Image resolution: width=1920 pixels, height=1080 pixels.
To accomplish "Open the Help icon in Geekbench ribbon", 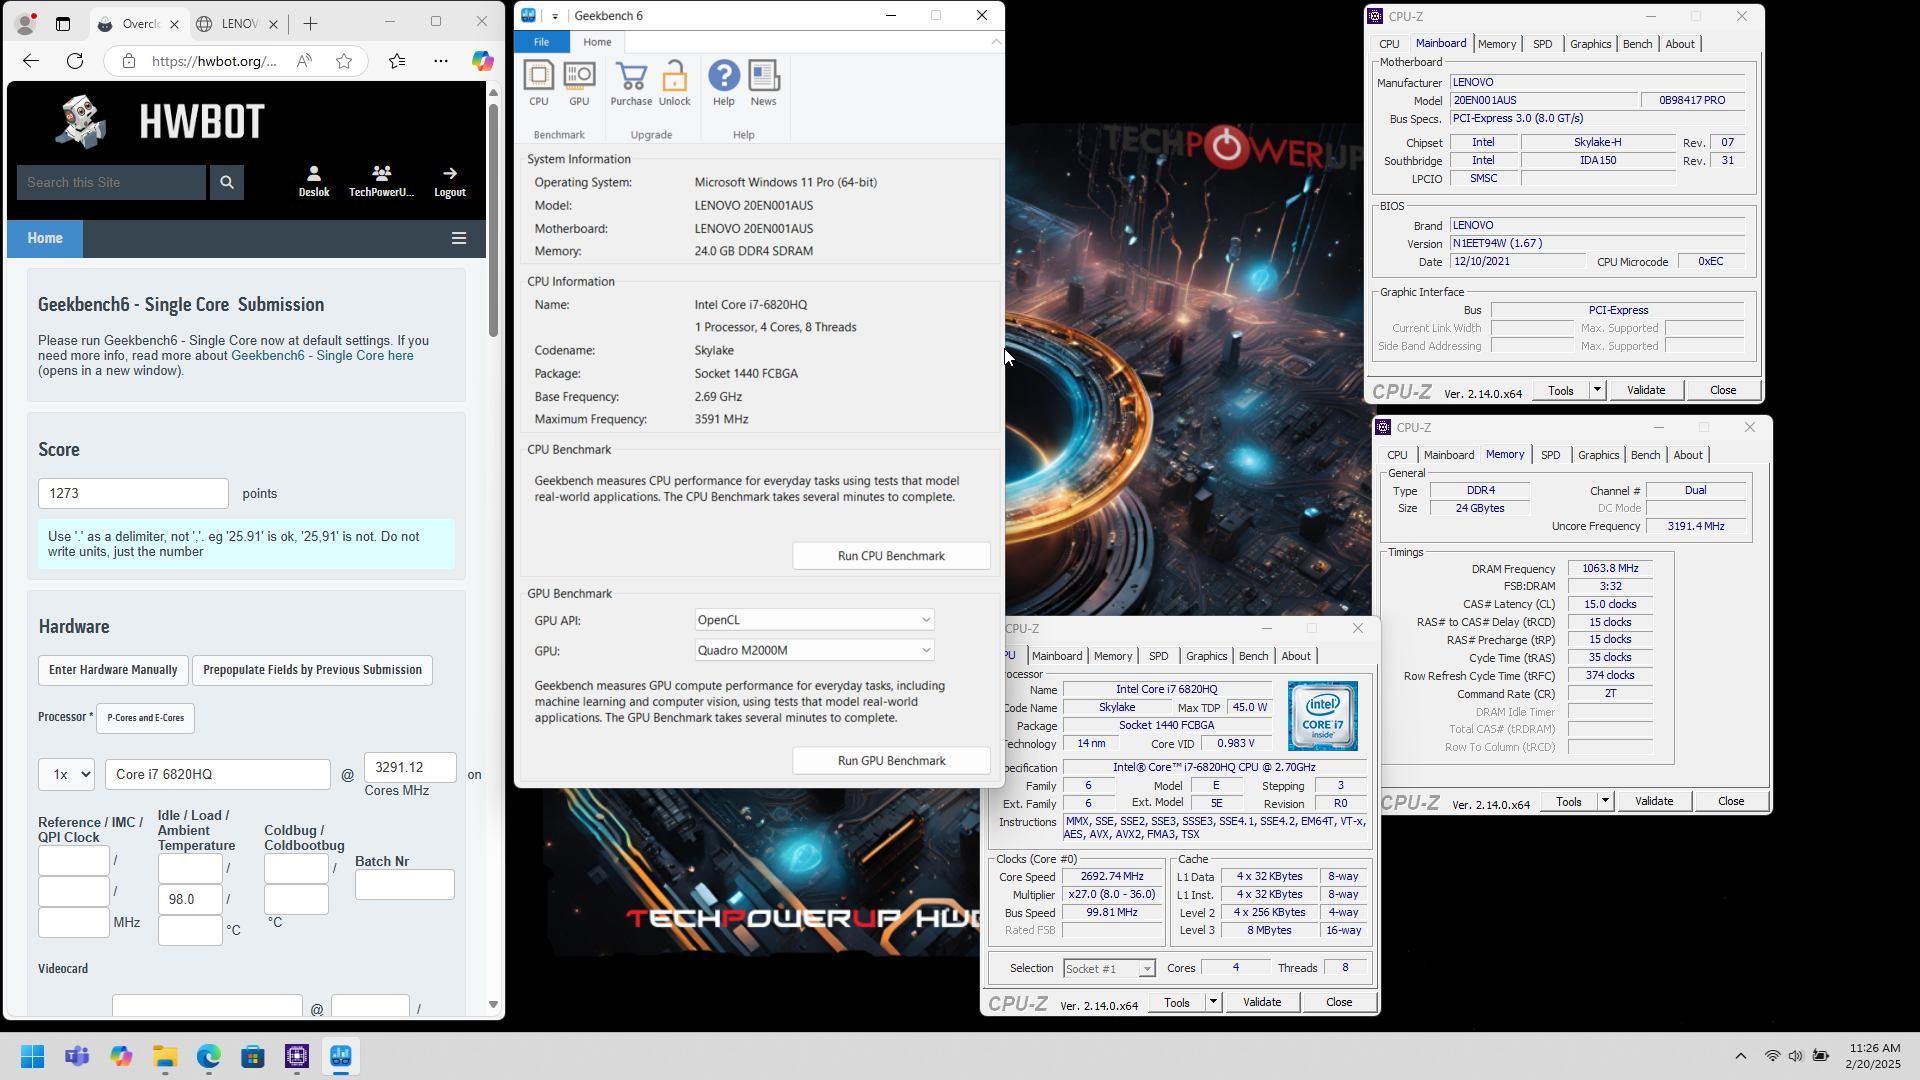I will pyautogui.click(x=724, y=82).
